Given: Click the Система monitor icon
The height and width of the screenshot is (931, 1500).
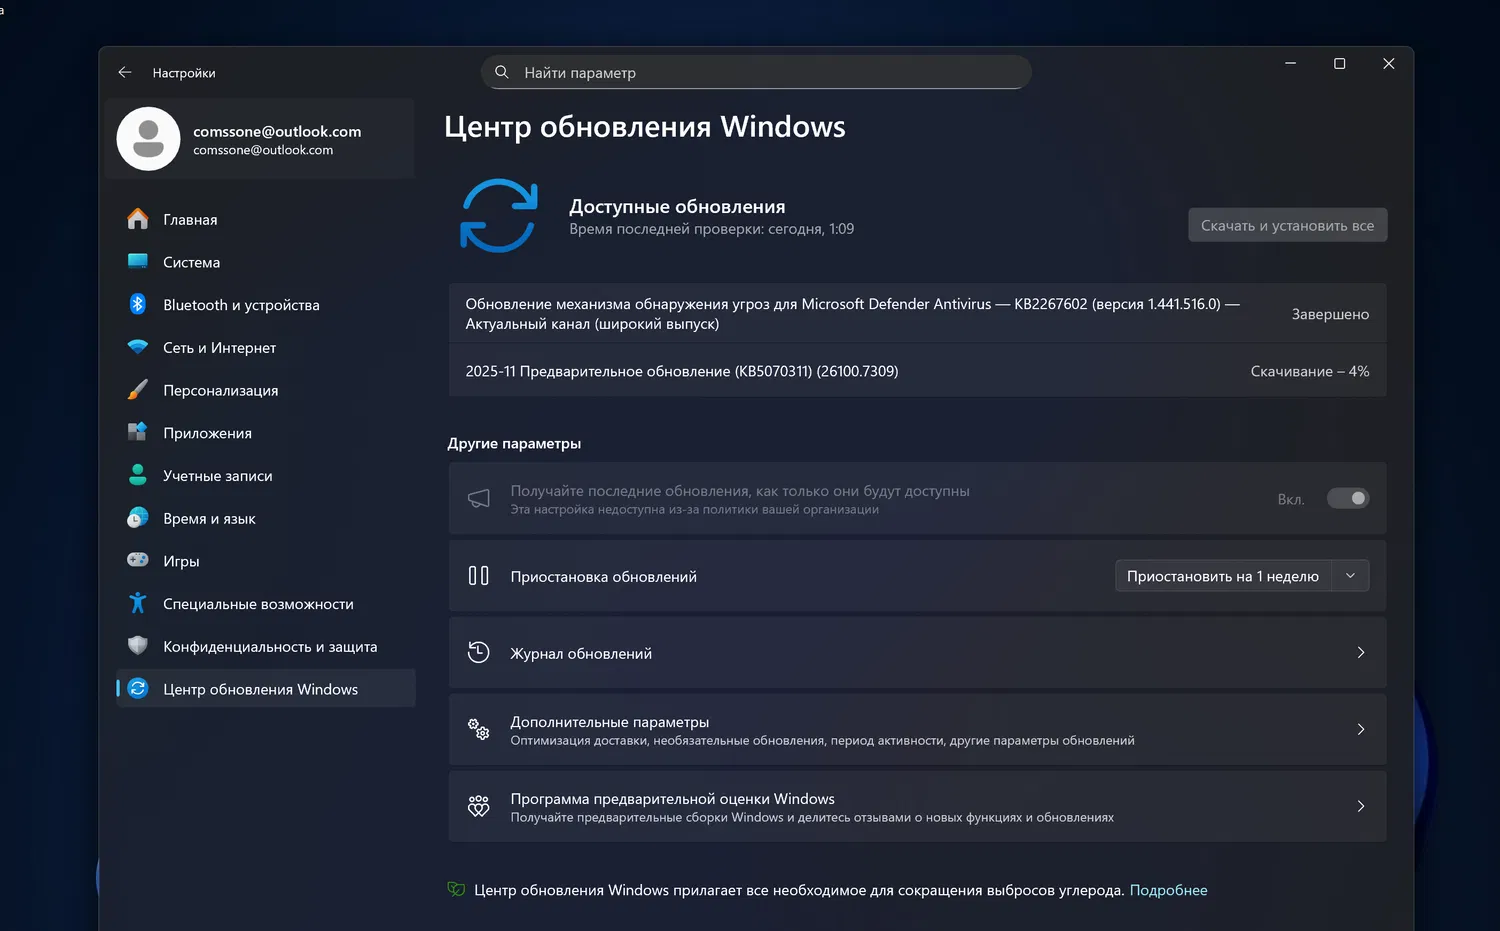Looking at the screenshot, I should [x=138, y=262].
